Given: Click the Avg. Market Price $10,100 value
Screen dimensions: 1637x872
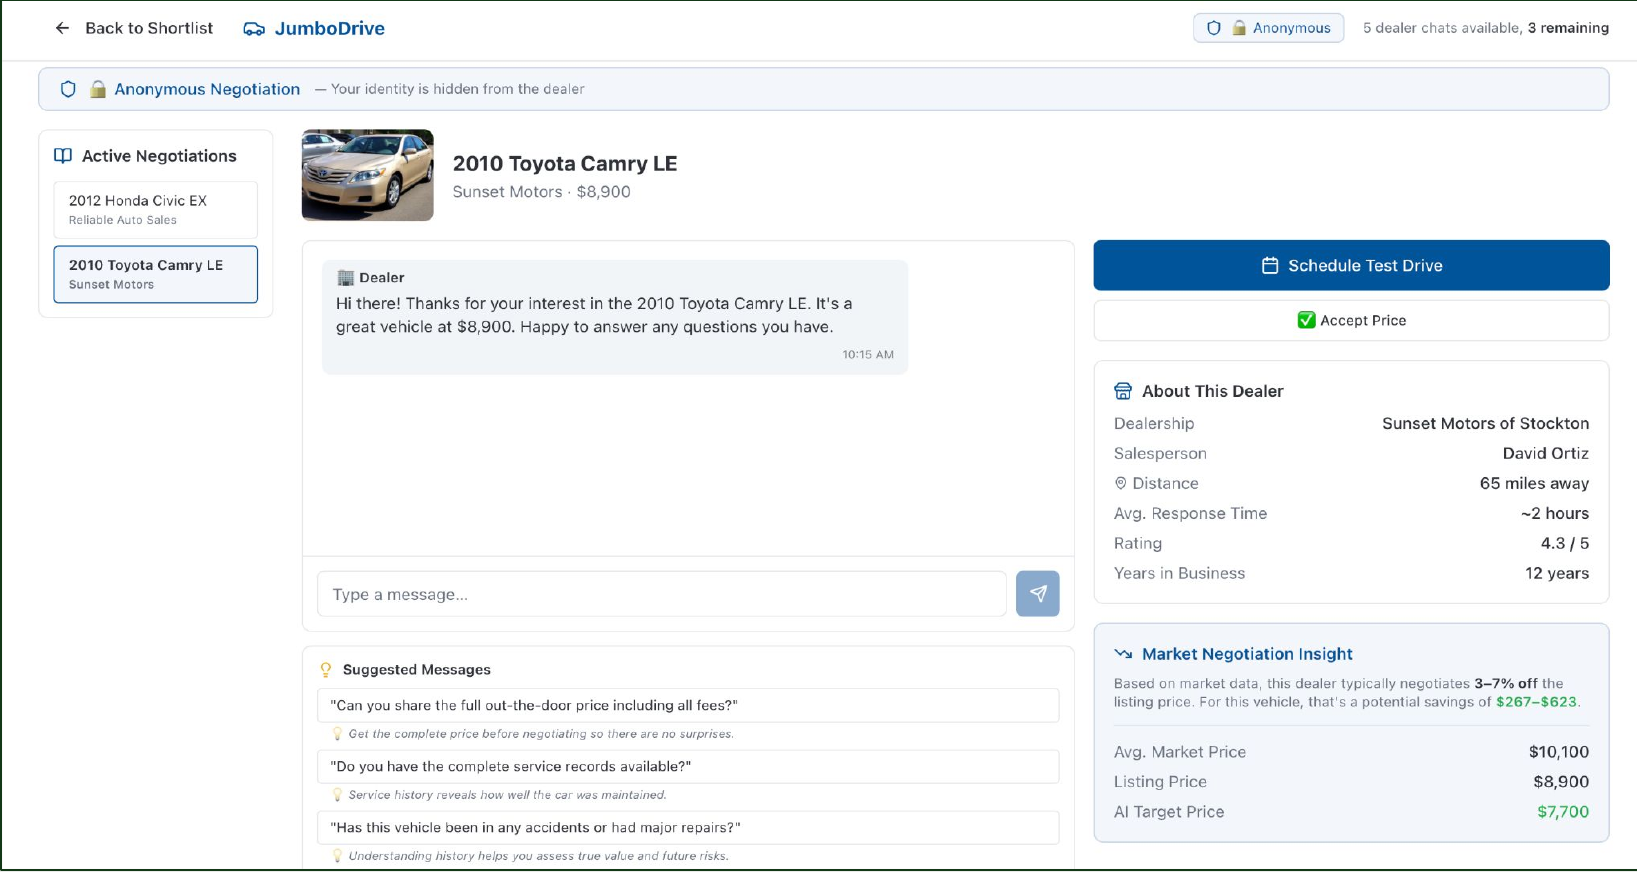Looking at the screenshot, I should [x=1559, y=752].
